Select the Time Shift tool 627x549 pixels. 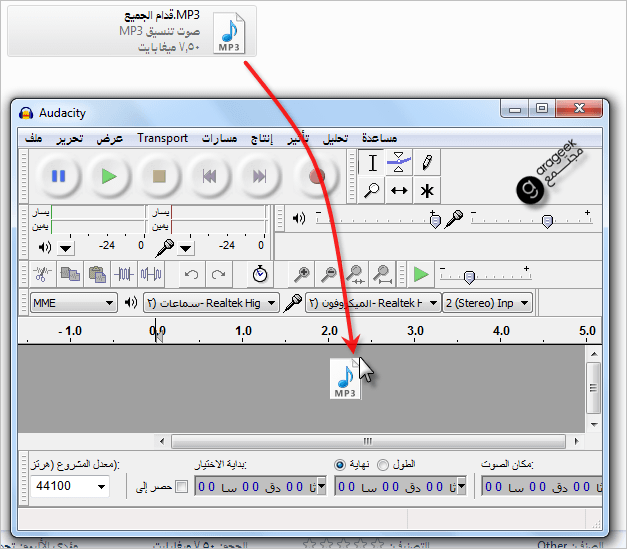point(399,190)
